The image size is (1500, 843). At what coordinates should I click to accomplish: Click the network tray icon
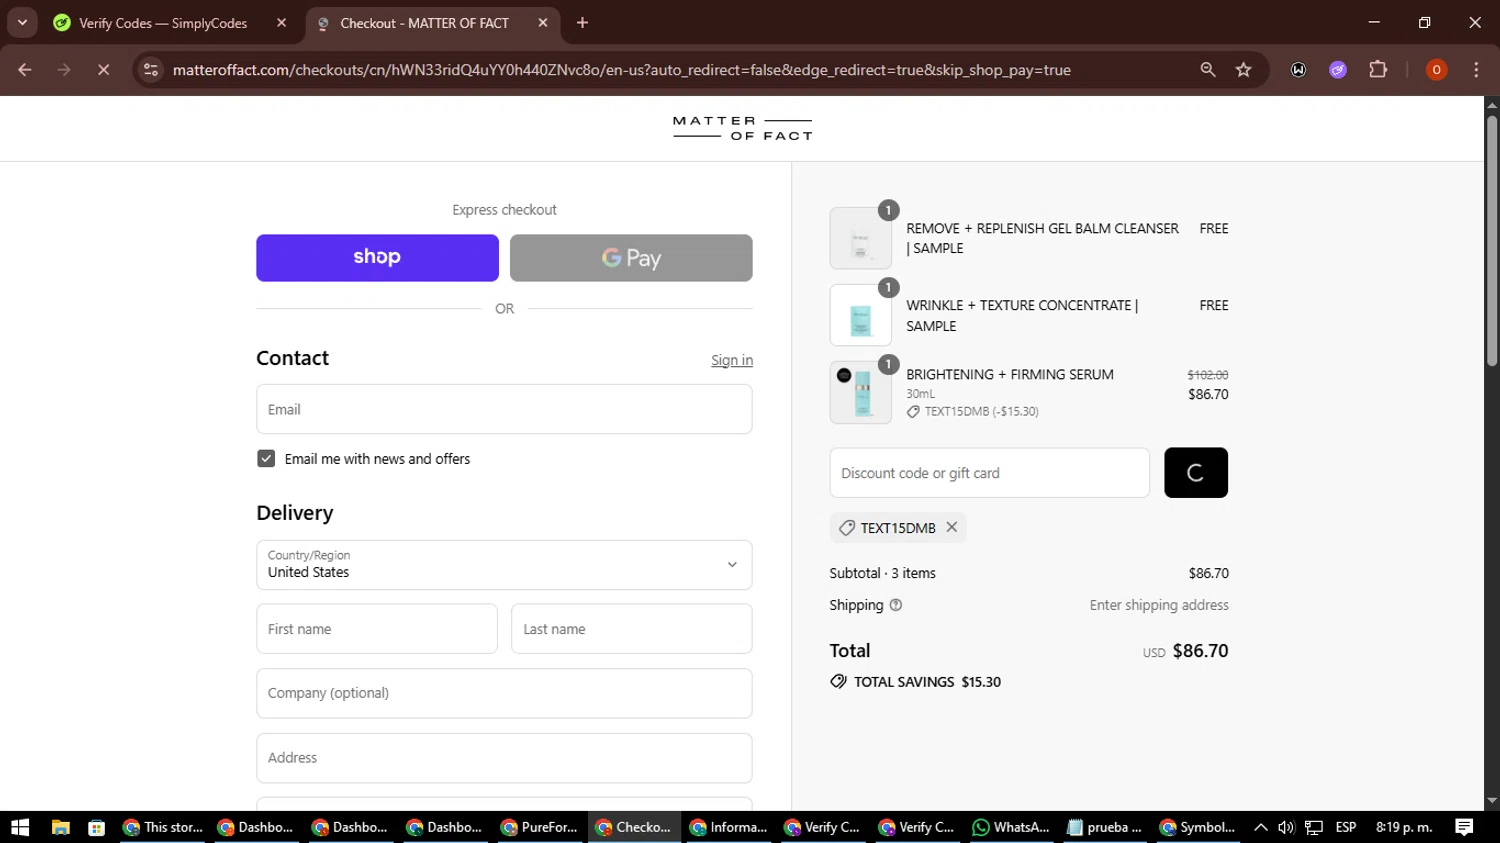tap(1314, 827)
